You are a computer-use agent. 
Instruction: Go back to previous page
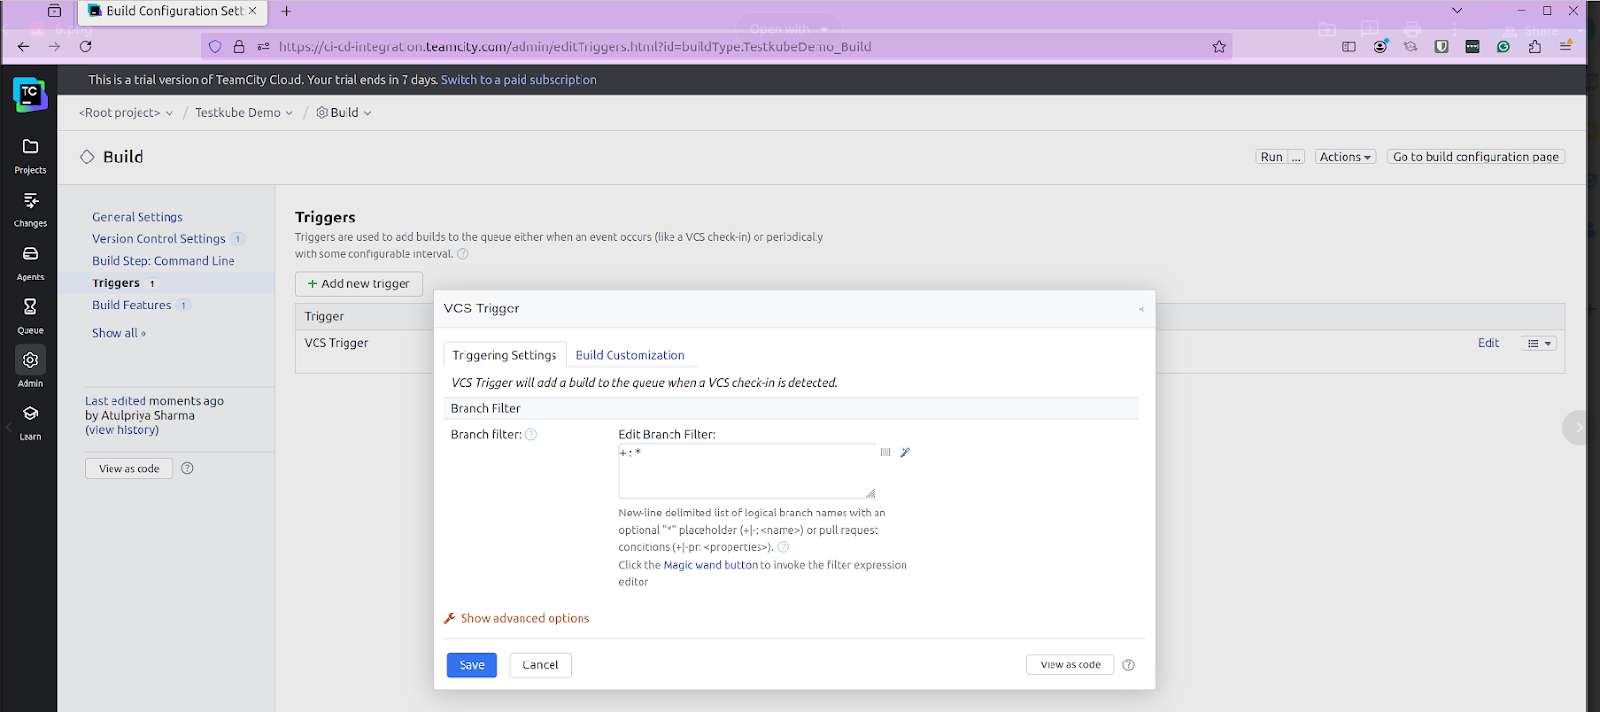tap(23, 46)
